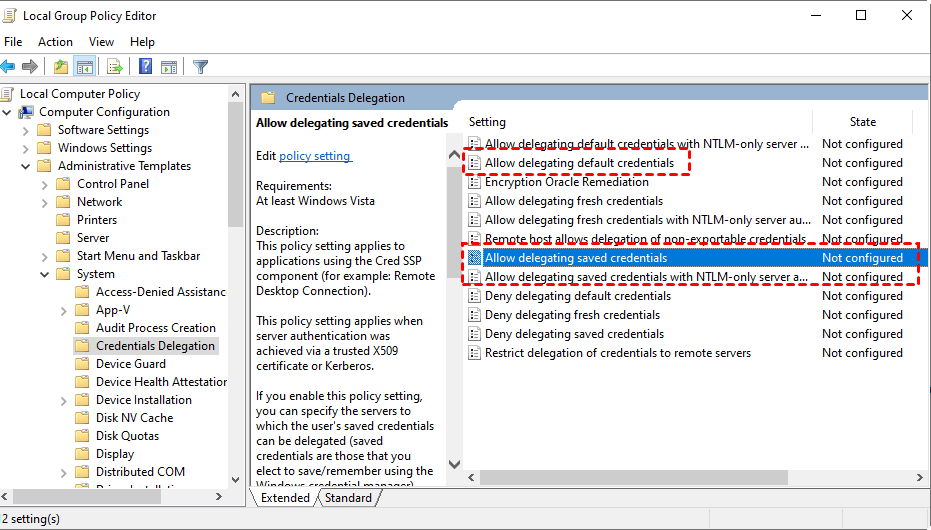This screenshot has width=931, height=530.
Task: Toggle the Show/Hide Console Tree button
Action: 85,67
